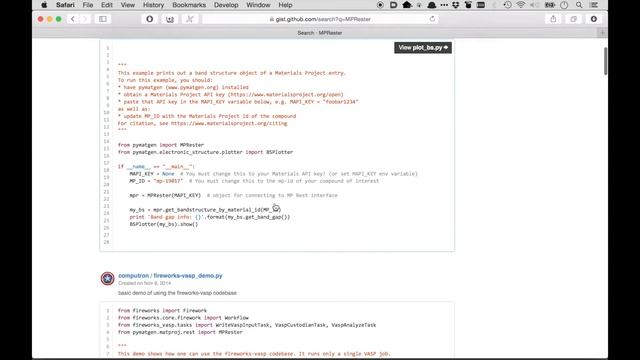
Task: Click the page's vertical scrollbar thumb
Action: coord(605,61)
